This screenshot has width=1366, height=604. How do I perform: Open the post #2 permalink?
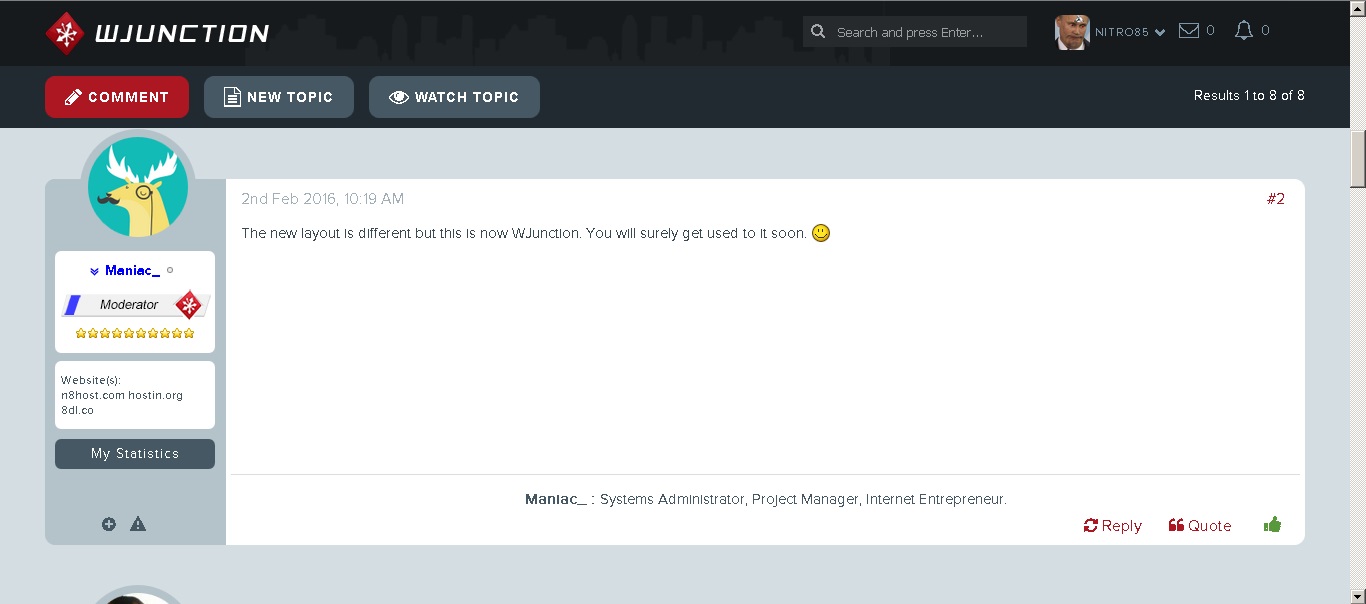pos(1275,199)
